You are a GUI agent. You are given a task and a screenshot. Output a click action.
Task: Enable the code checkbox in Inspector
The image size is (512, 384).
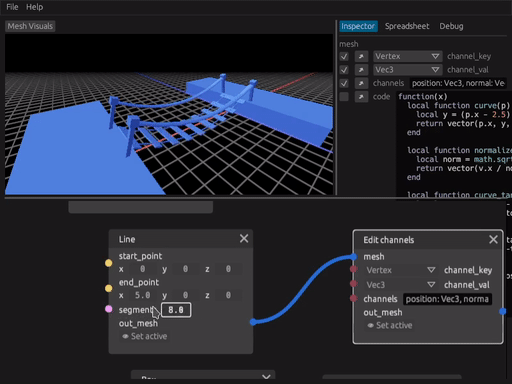[x=344, y=97]
